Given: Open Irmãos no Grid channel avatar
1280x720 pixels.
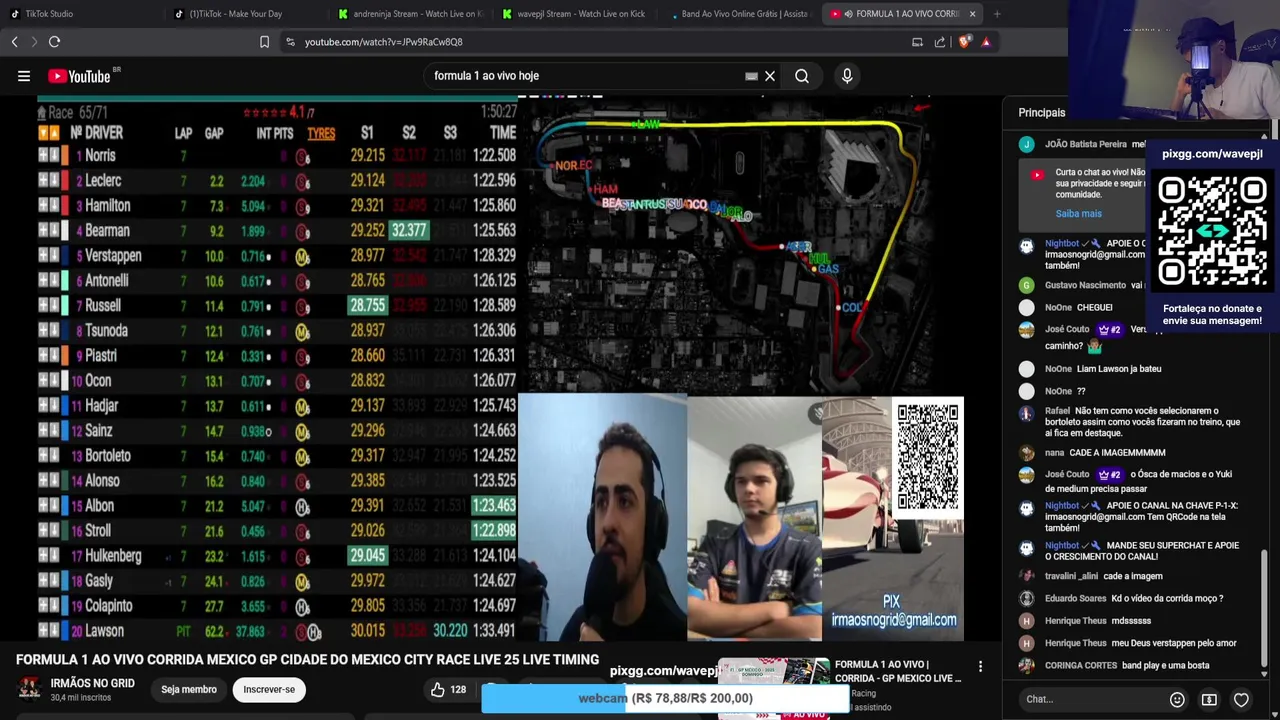Looking at the screenshot, I should [x=30, y=689].
